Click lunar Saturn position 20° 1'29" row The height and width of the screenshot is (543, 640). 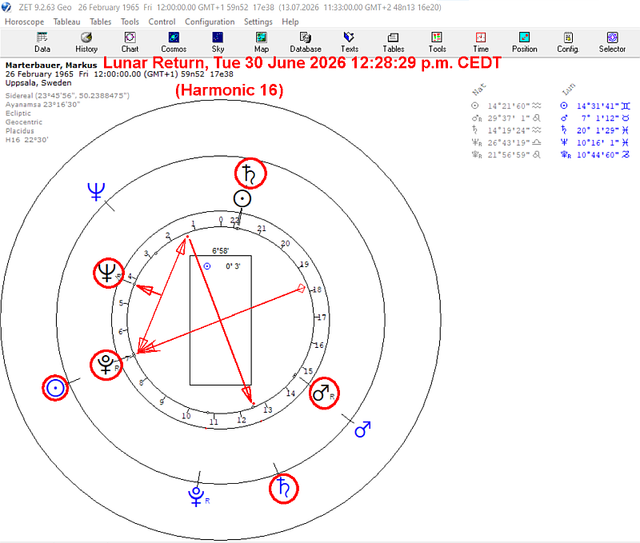coord(595,130)
